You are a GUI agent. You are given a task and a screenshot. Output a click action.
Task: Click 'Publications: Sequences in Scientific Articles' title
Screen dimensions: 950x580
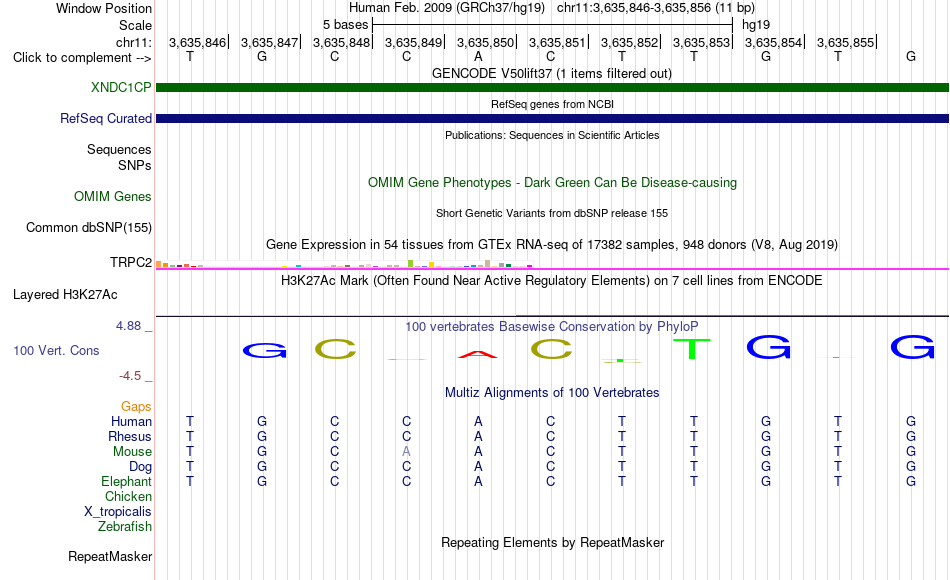[x=552, y=135]
